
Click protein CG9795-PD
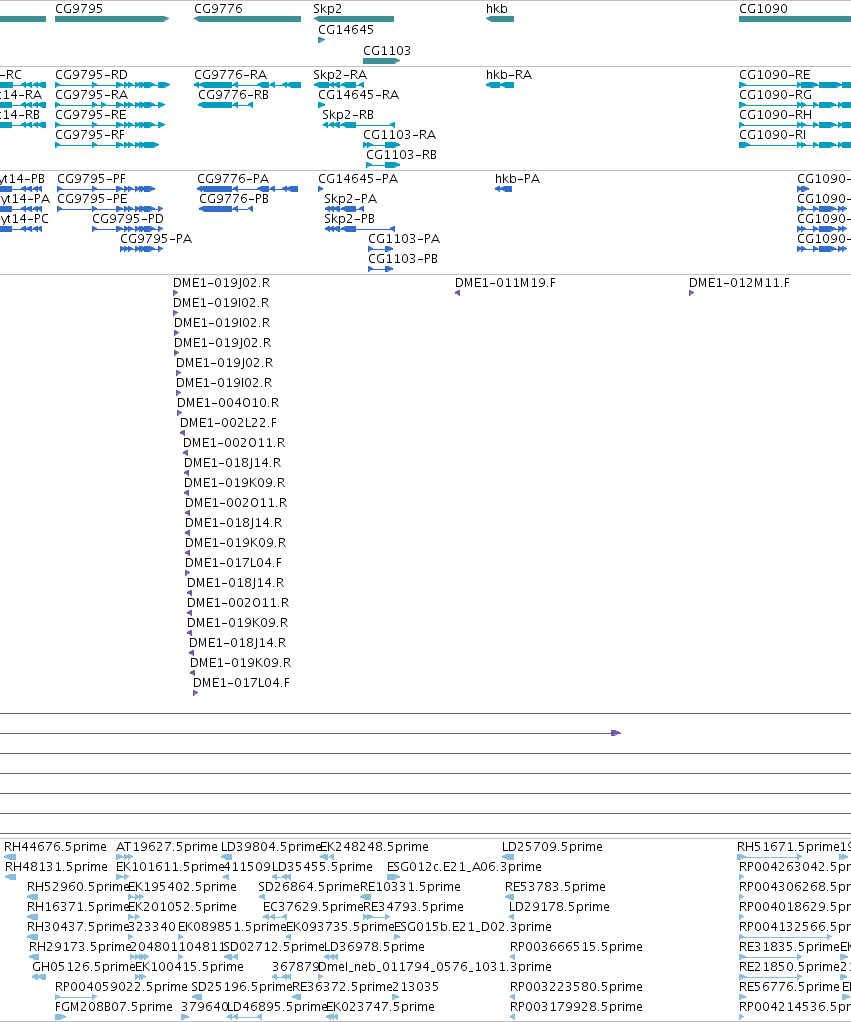[128, 219]
